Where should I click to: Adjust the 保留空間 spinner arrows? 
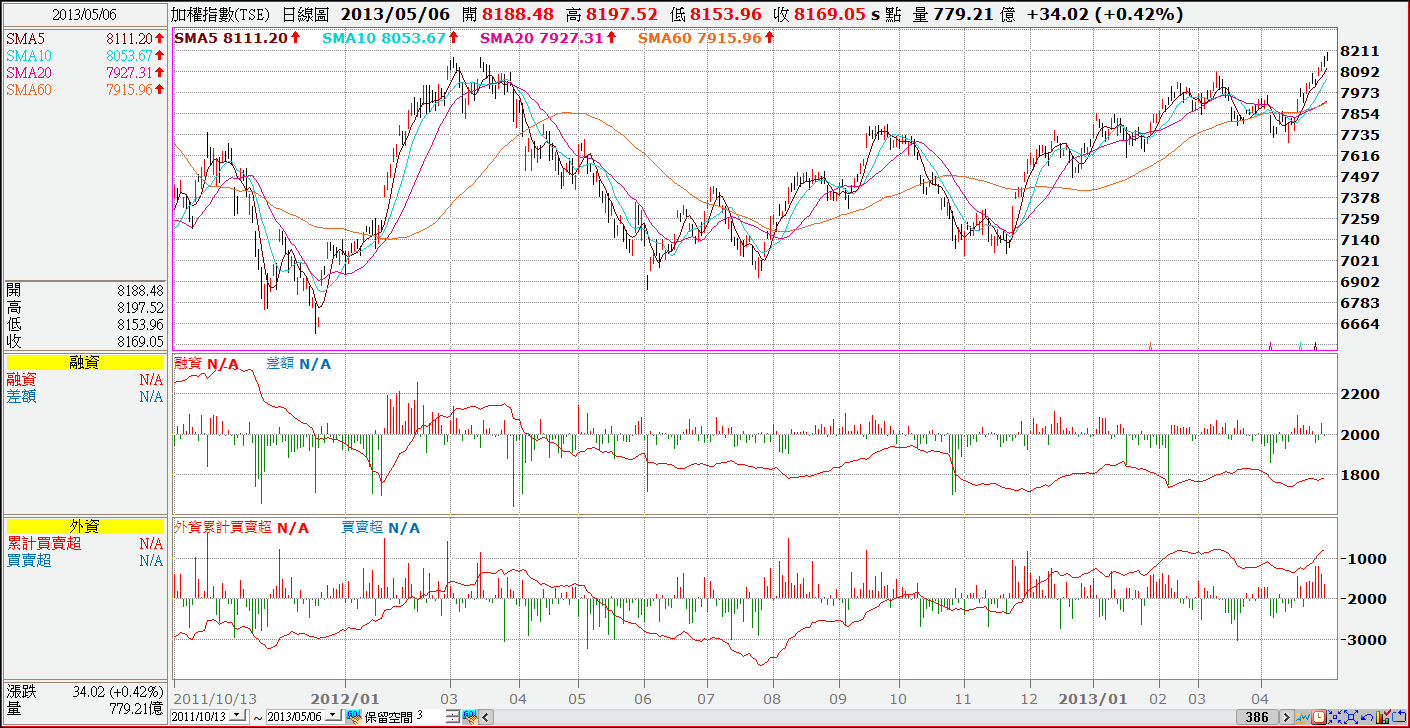[453, 717]
